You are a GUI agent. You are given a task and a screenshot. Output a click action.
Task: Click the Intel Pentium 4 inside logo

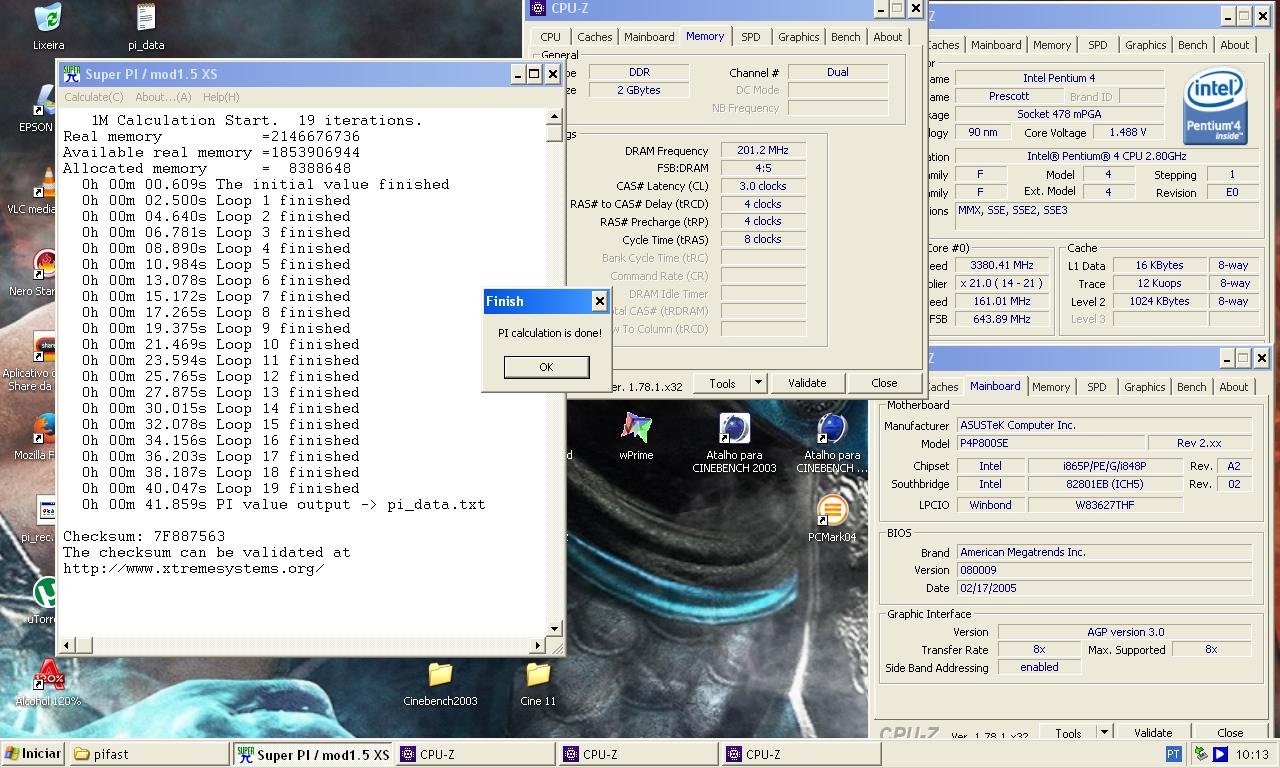coord(1213,107)
